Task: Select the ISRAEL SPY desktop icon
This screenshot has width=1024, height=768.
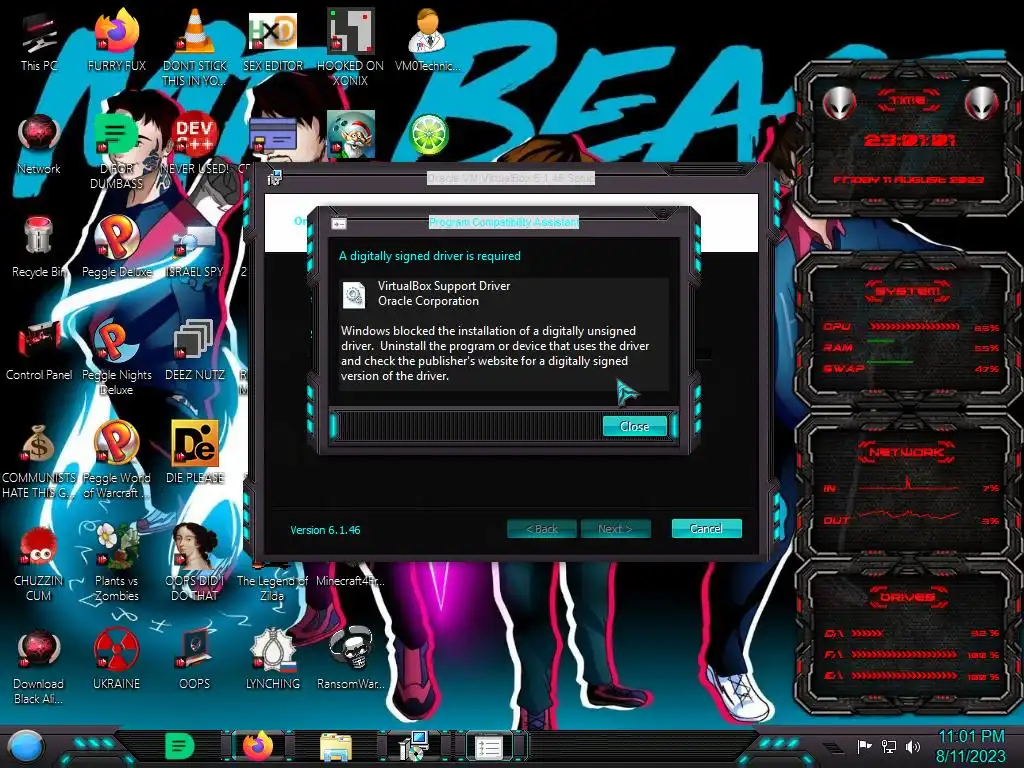Action: click(x=195, y=248)
